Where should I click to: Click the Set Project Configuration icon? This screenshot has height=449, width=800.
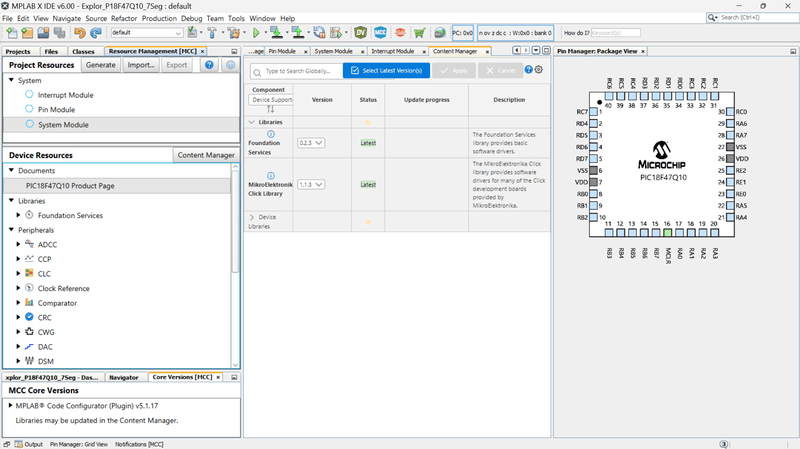tap(192, 33)
